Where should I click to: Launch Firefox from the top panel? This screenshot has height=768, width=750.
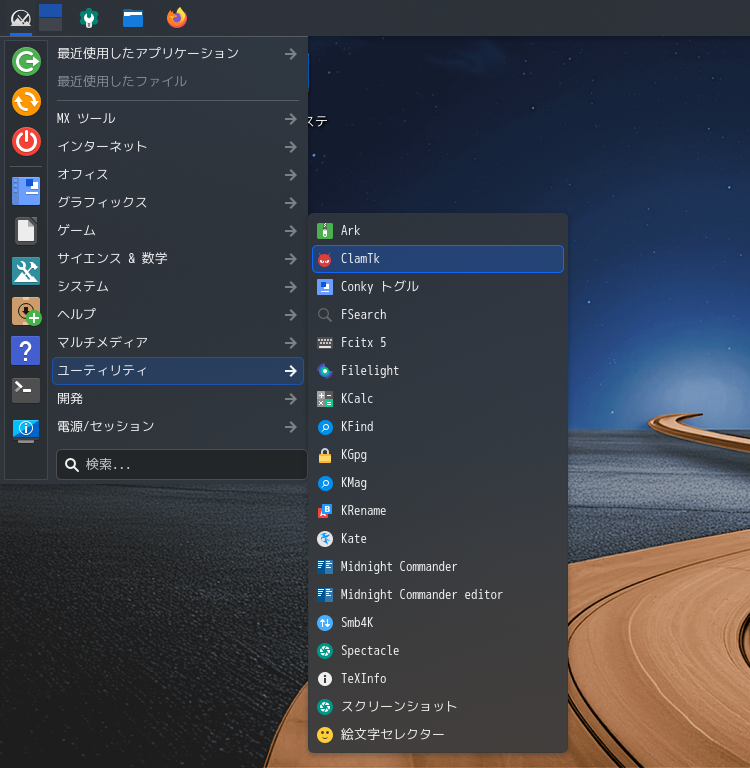tap(177, 18)
